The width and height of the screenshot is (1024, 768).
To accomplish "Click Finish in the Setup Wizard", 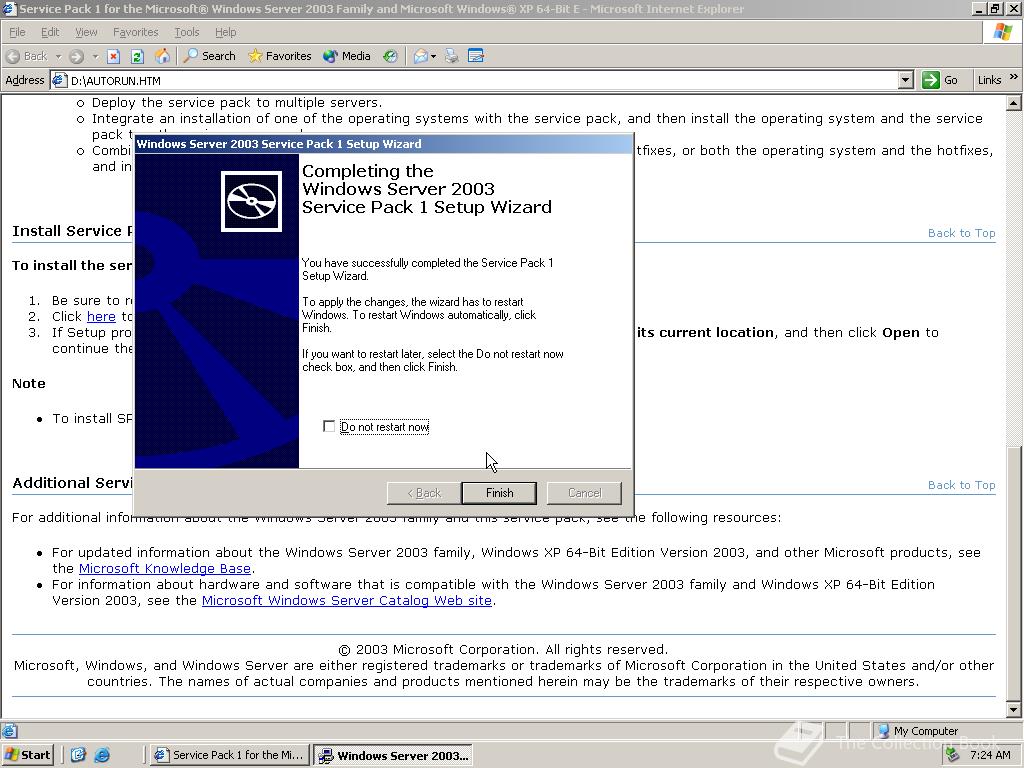I will click(499, 493).
